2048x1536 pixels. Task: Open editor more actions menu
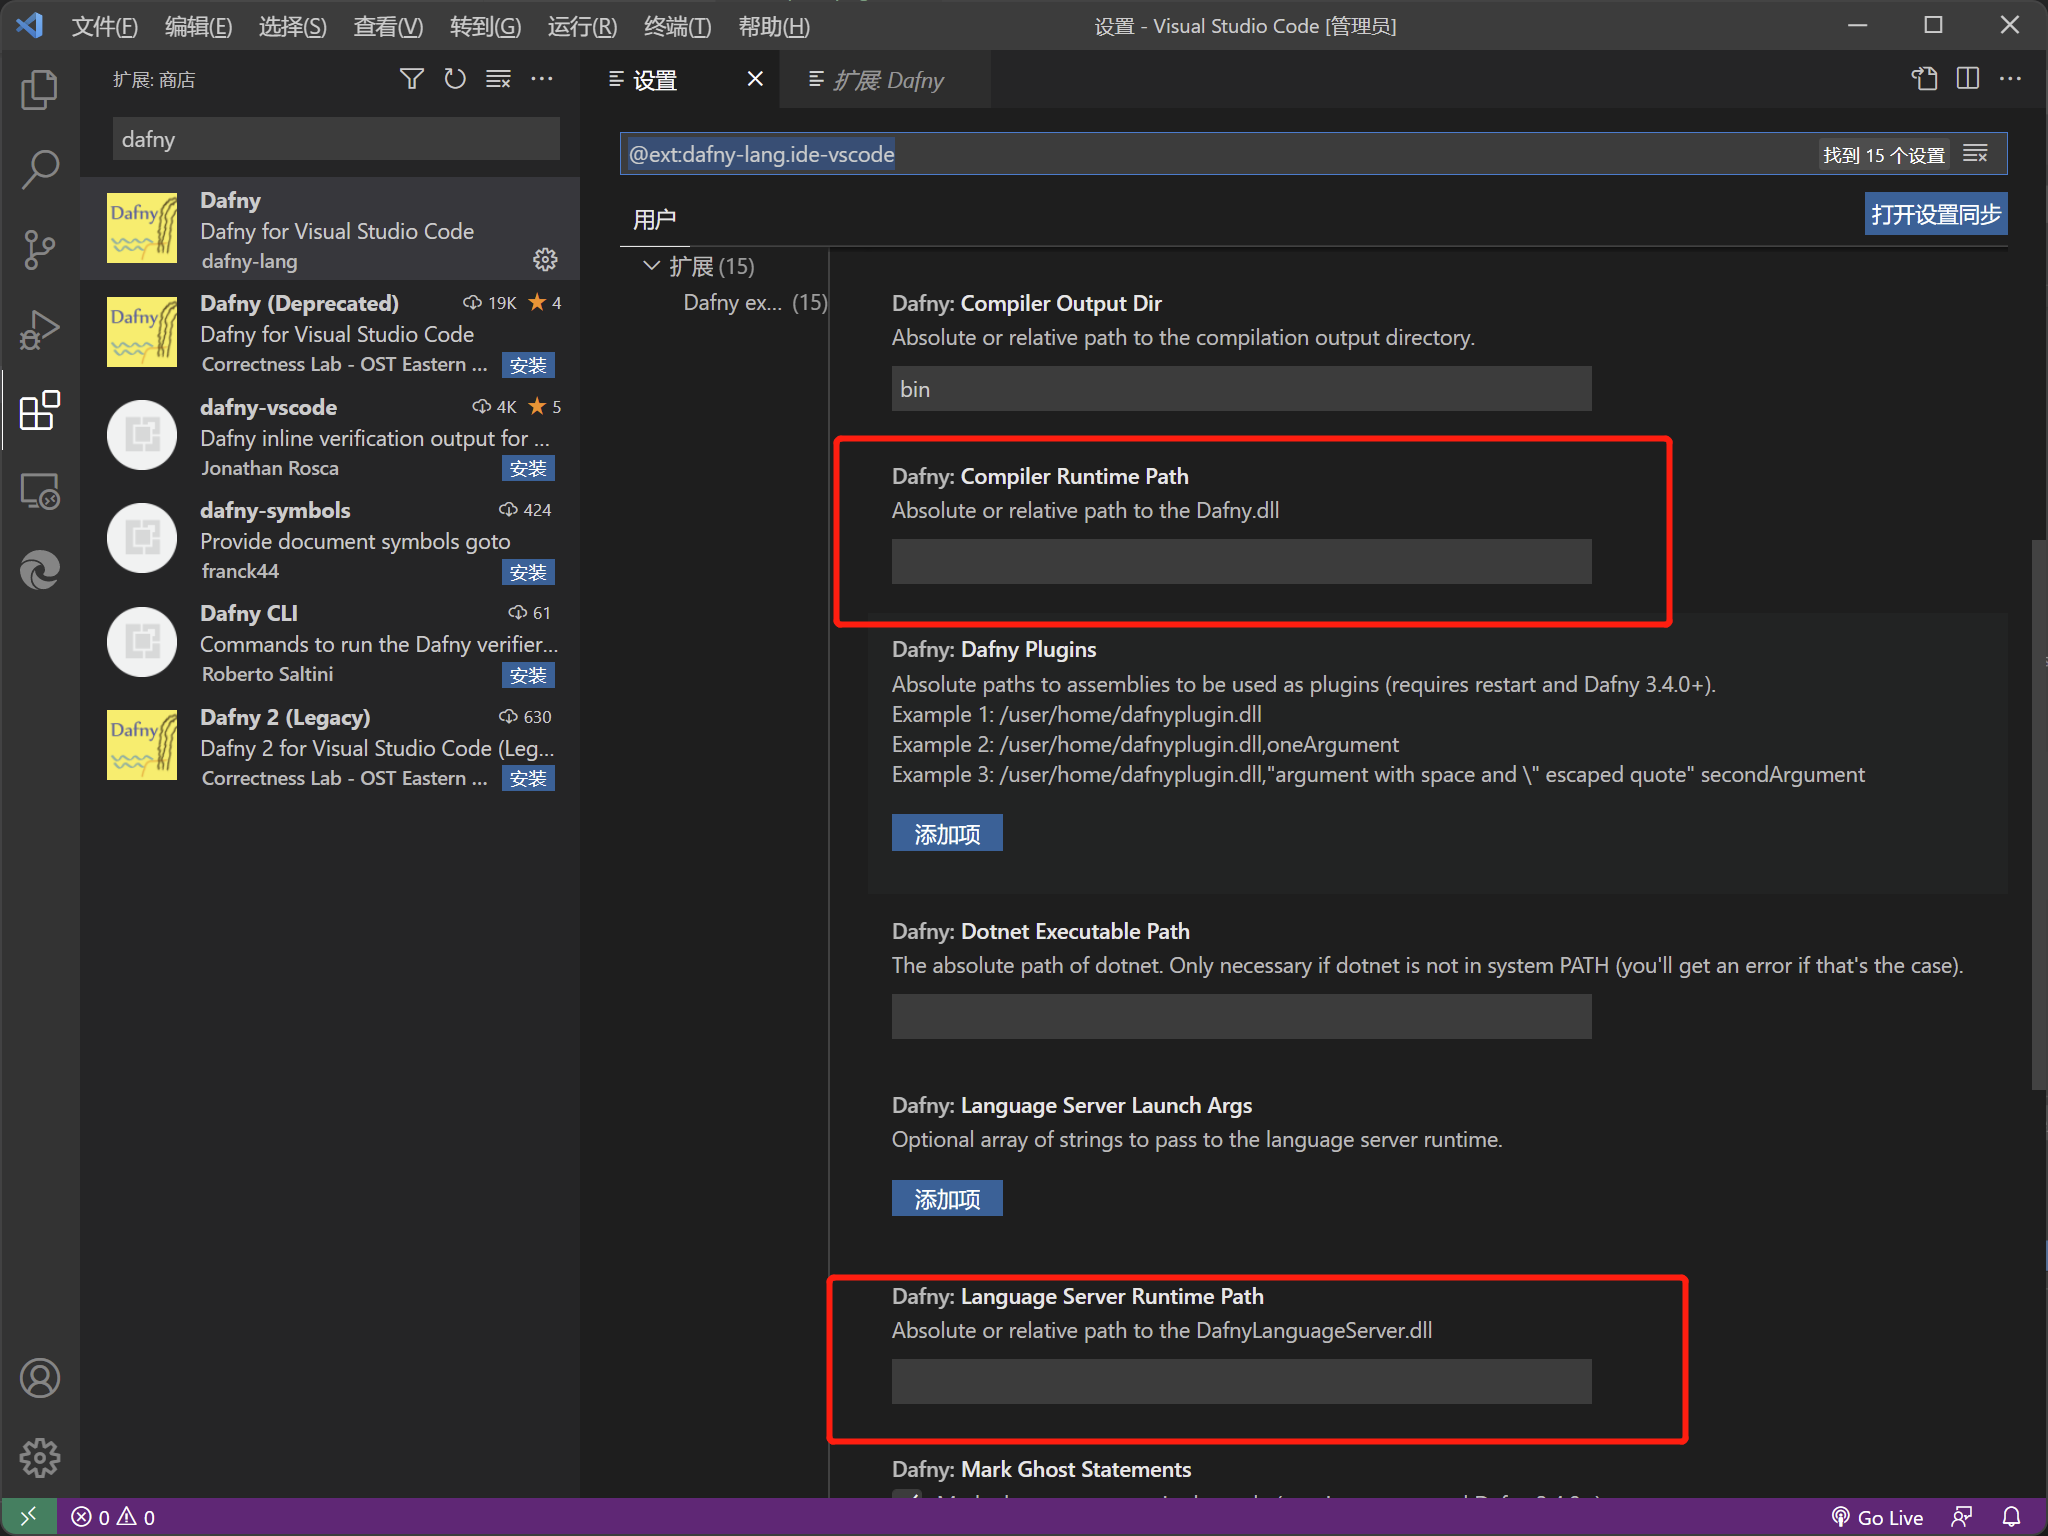pos(2011,79)
